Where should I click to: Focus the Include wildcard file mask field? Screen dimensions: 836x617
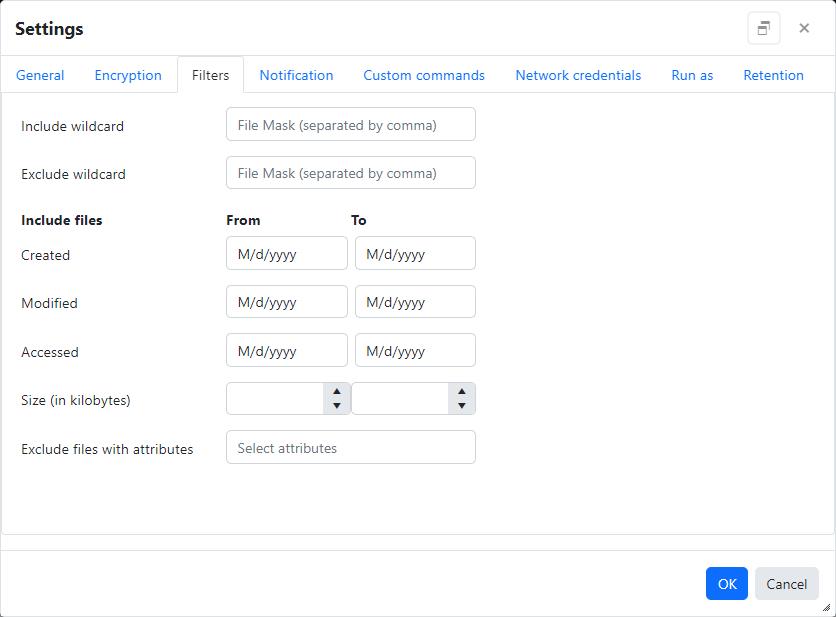click(351, 125)
